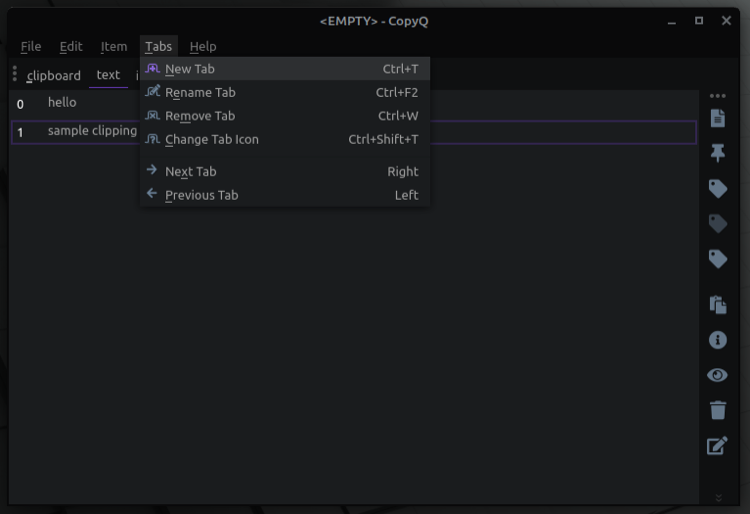Select Rename Tab in the menu
750x514 pixels.
pos(285,92)
